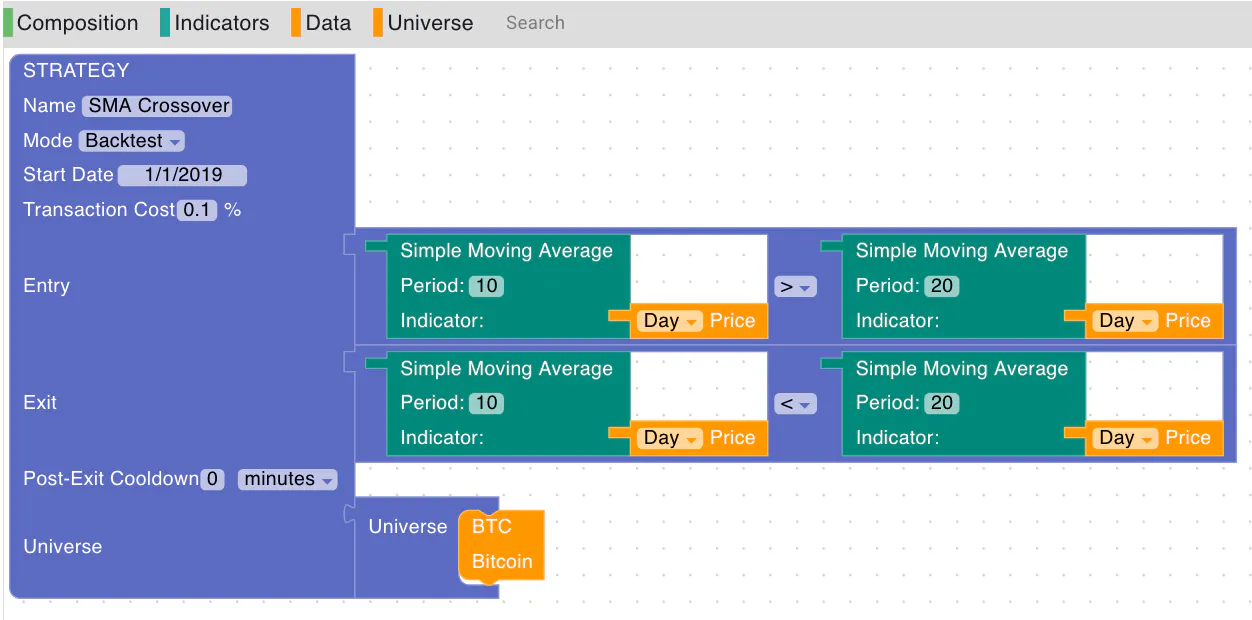Open the cooldown minutes unit dropdown
Screen dimensions: 1252x620
click(x=288, y=479)
